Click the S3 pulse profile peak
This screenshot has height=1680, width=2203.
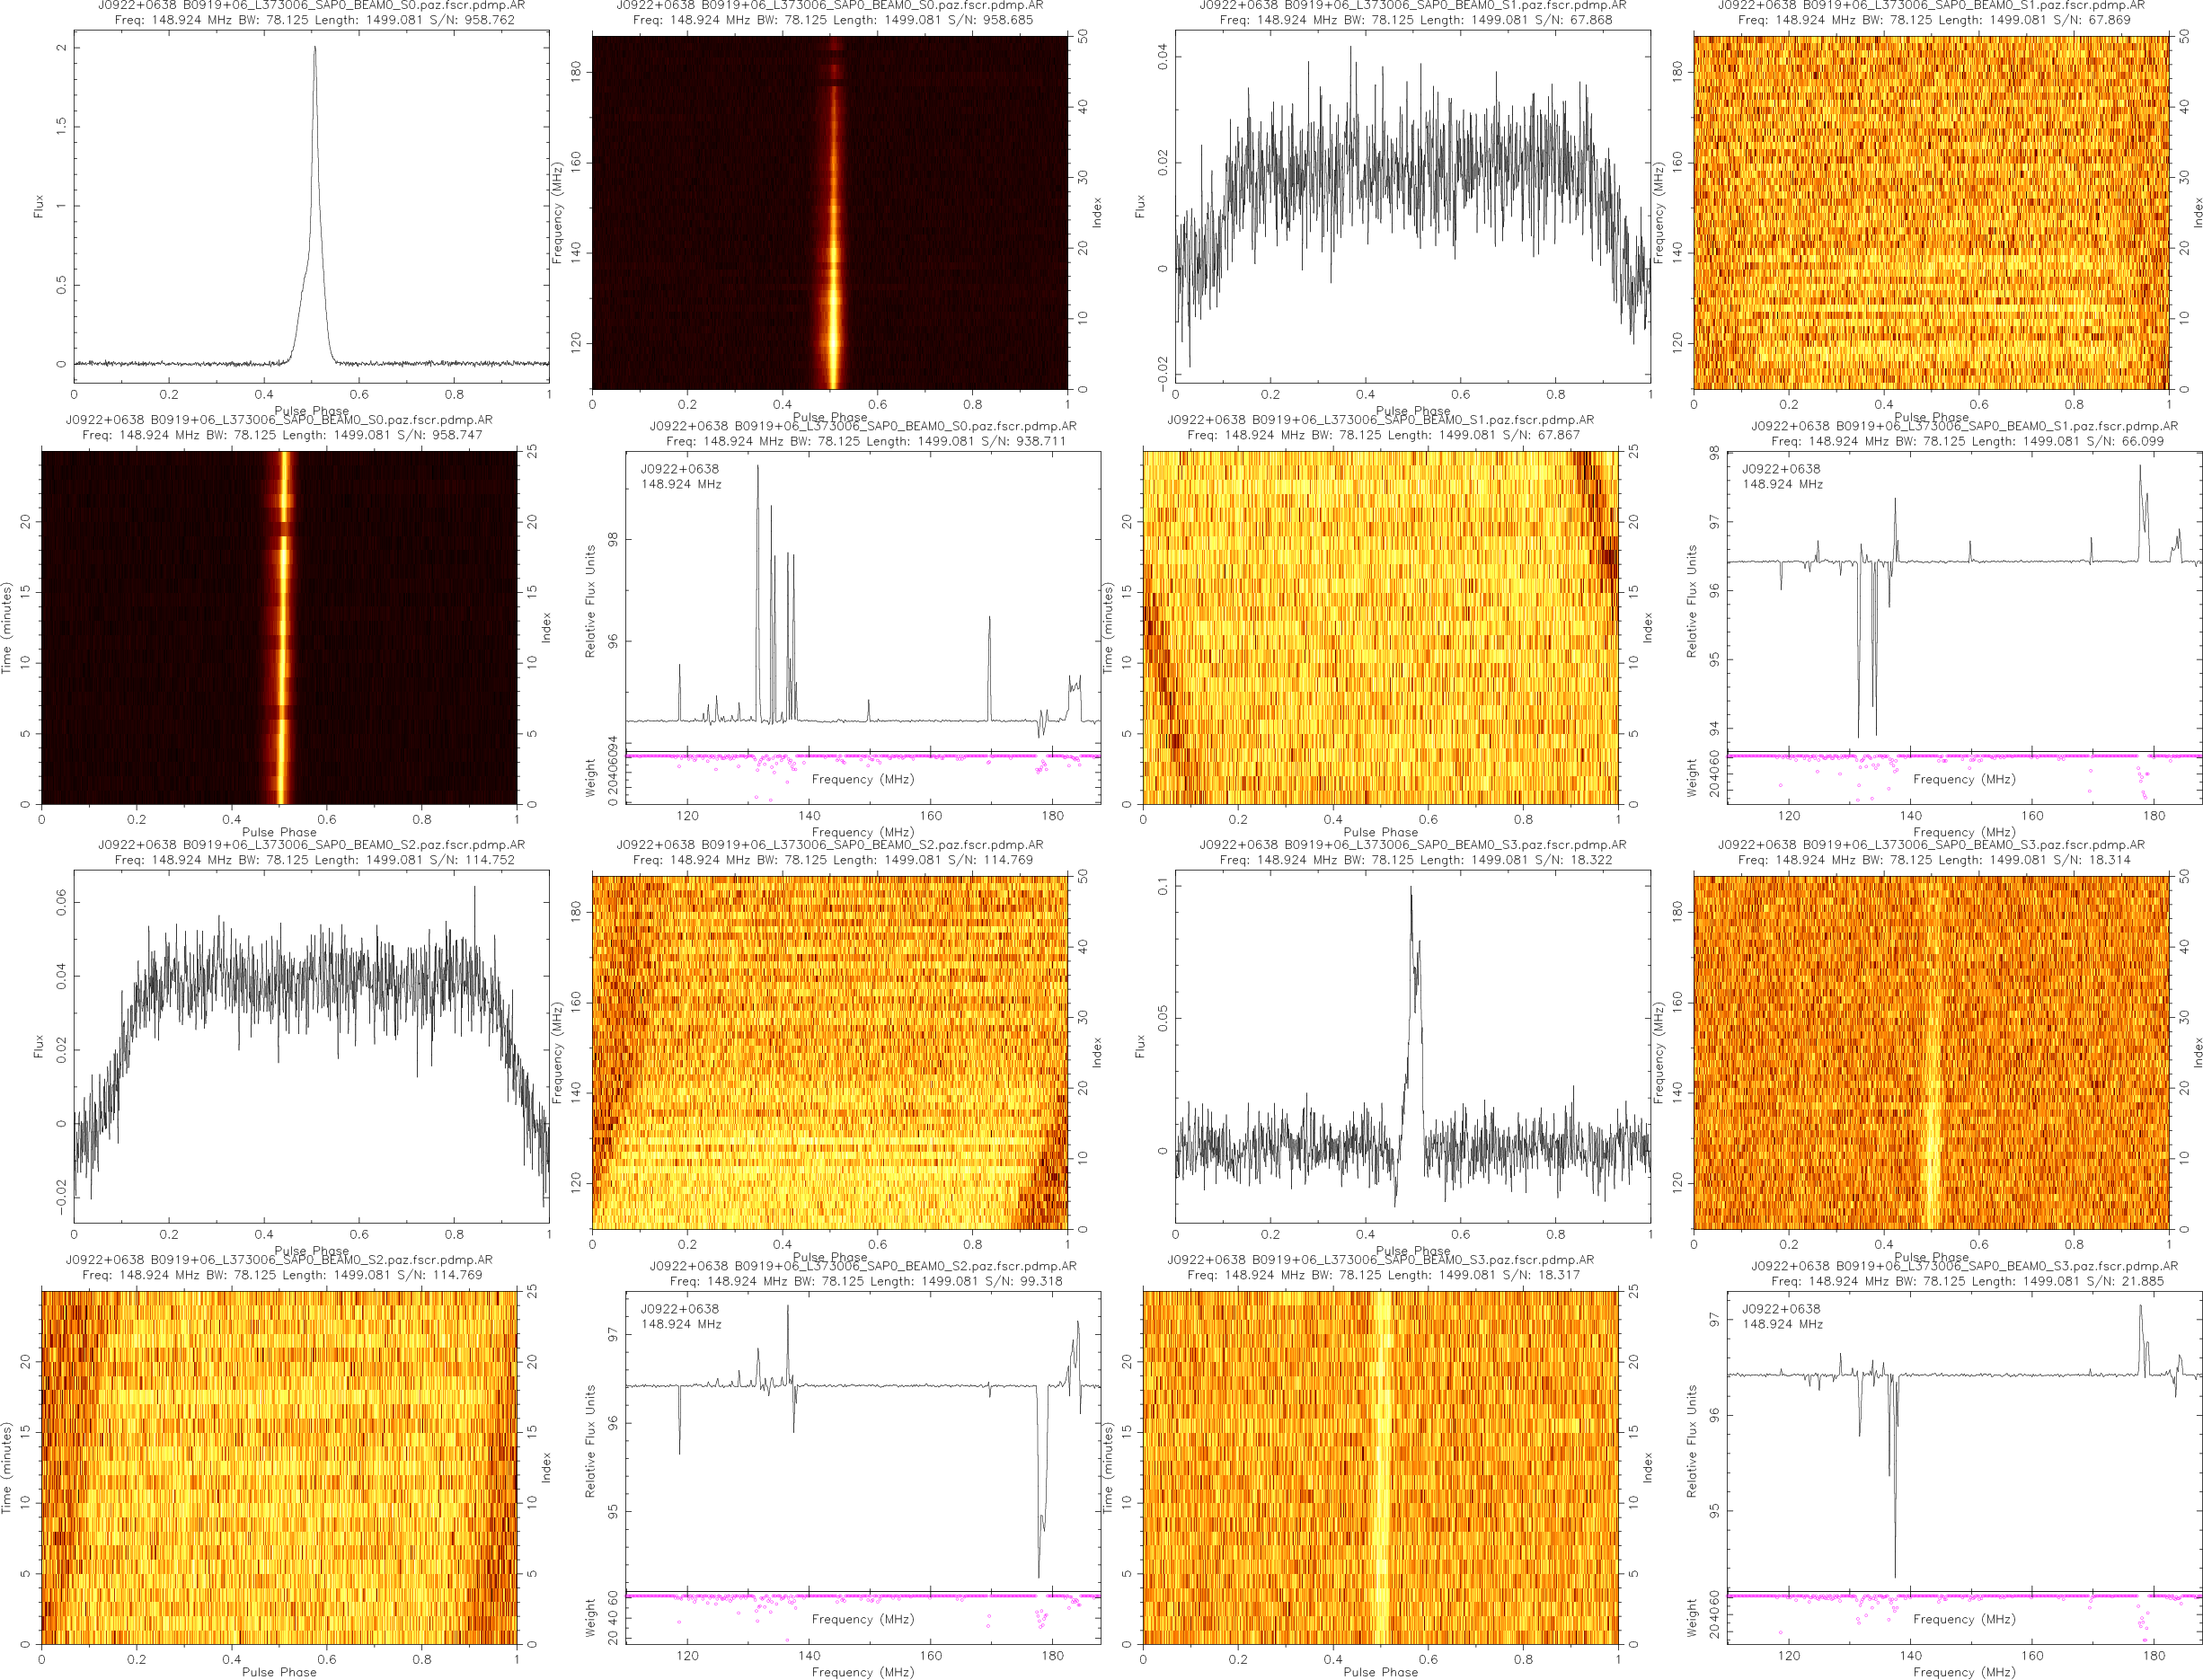coord(1411,890)
